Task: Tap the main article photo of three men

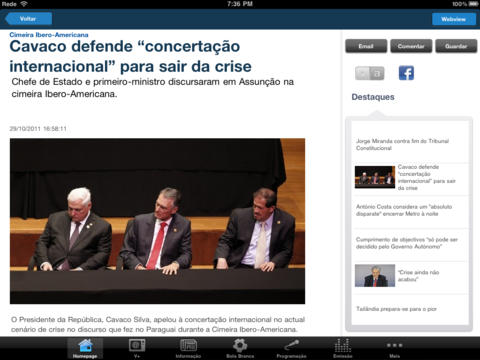Action: coord(157,221)
